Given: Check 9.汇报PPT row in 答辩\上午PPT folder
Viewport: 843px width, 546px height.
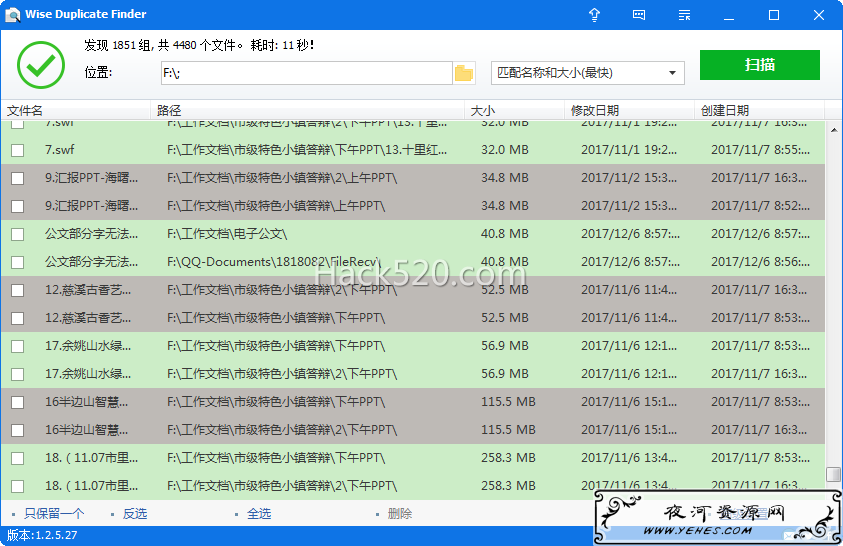Looking at the screenshot, I should point(18,206).
